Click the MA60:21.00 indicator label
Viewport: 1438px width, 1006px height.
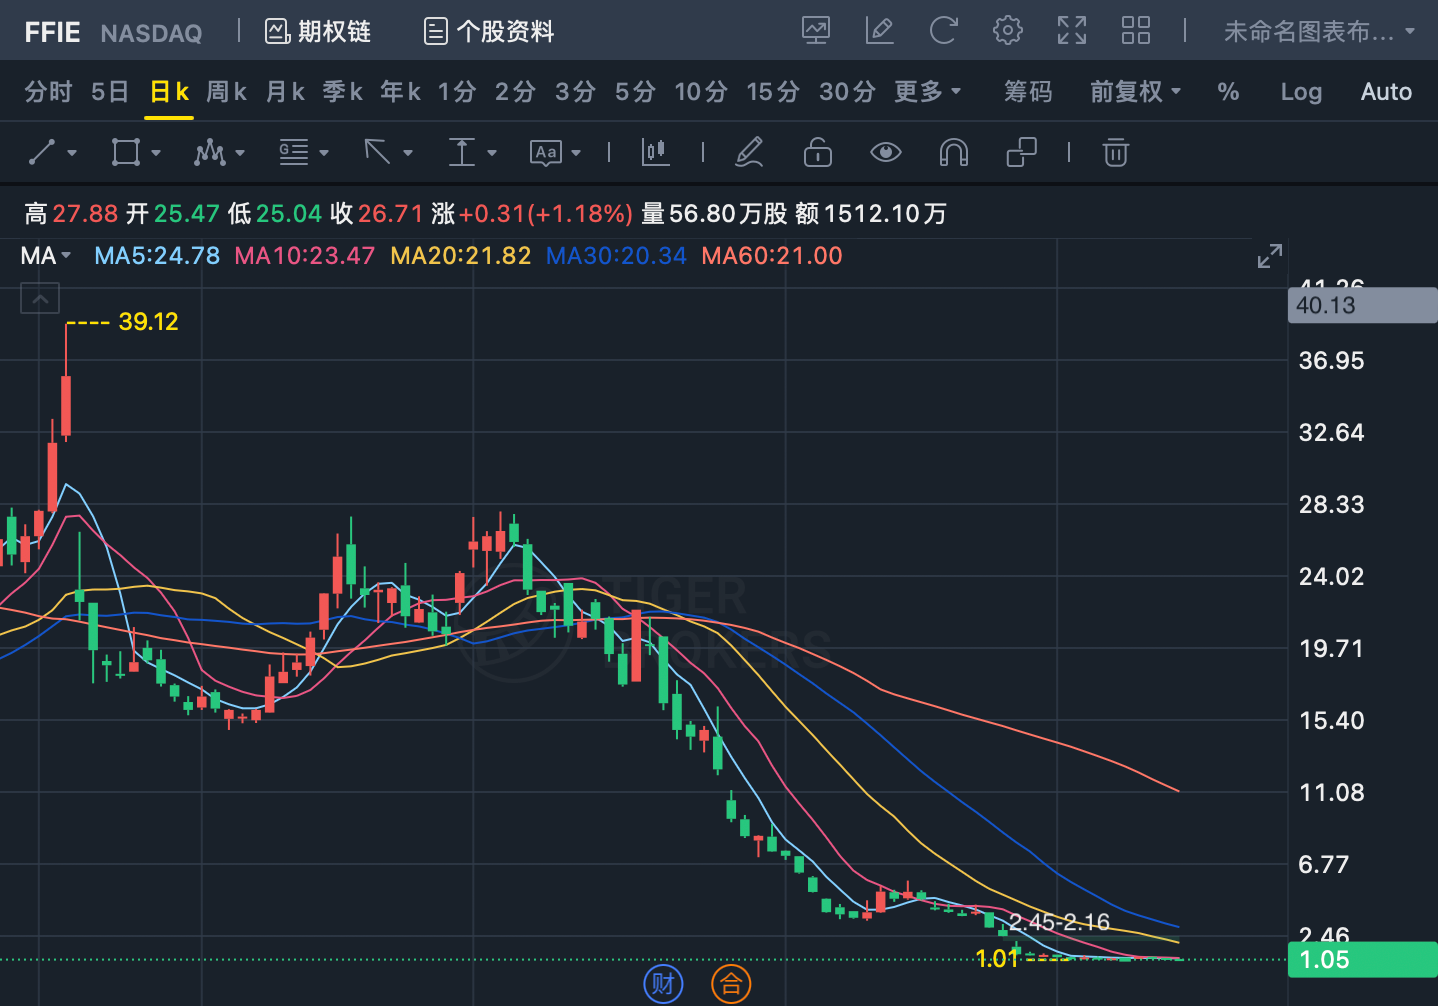coord(772,256)
